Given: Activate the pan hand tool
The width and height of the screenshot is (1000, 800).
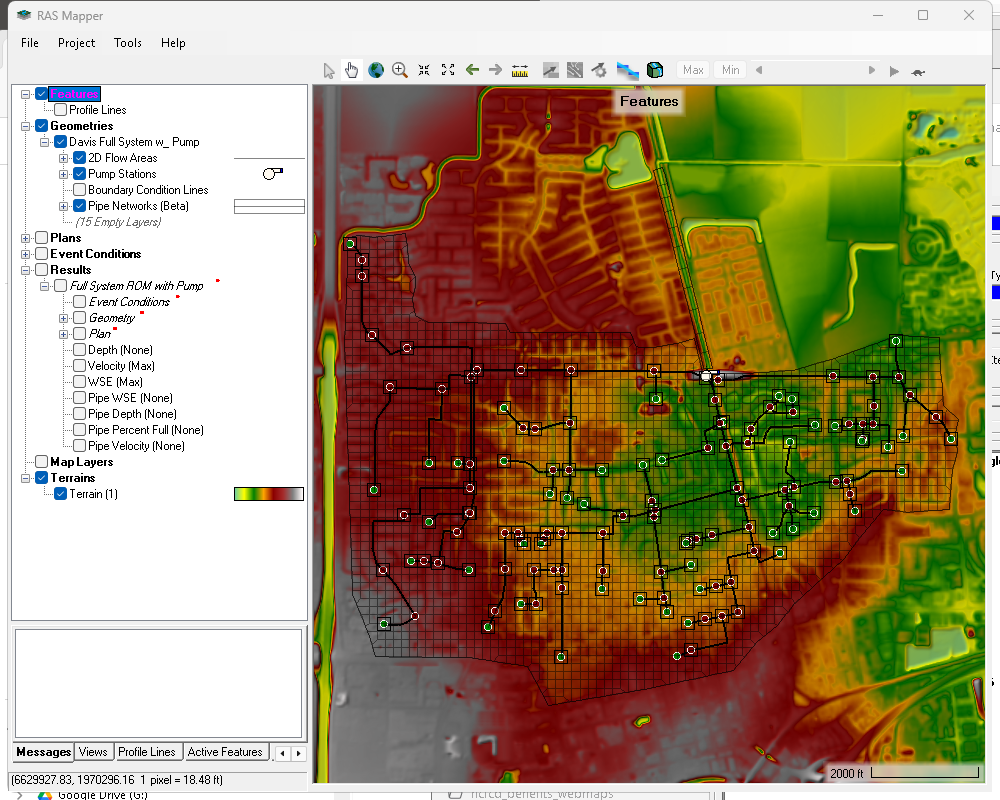Looking at the screenshot, I should point(351,70).
